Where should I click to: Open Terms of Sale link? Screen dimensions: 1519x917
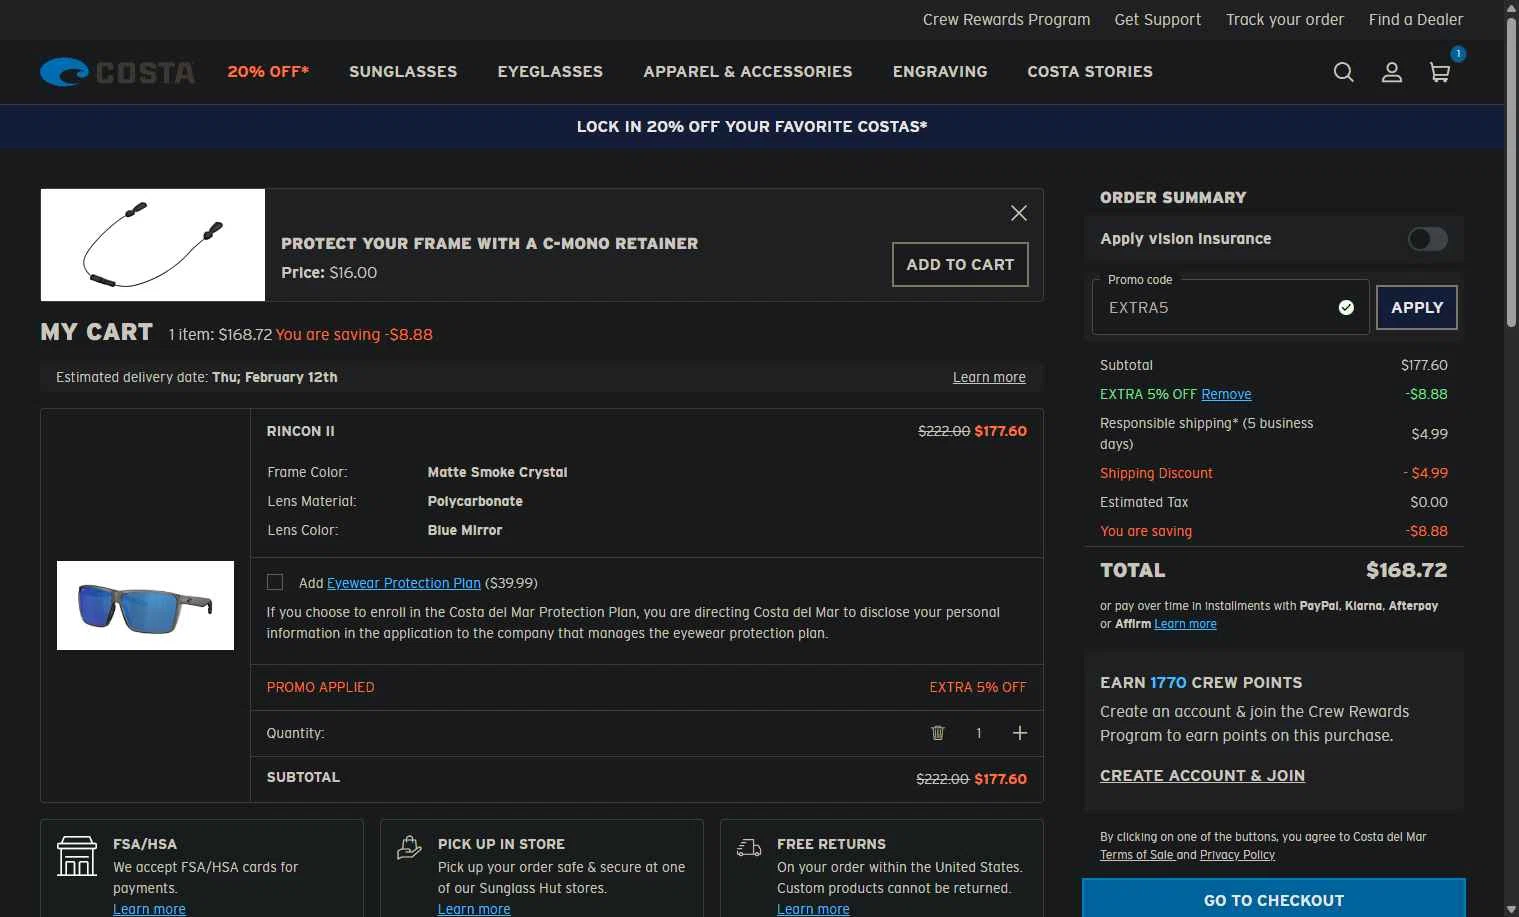pyautogui.click(x=1137, y=855)
